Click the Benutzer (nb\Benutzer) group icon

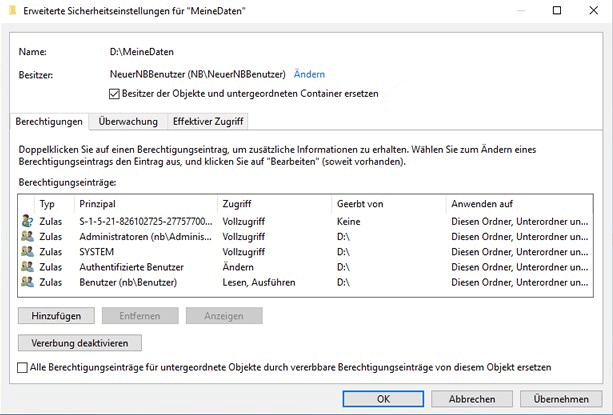pyautogui.click(x=27, y=282)
